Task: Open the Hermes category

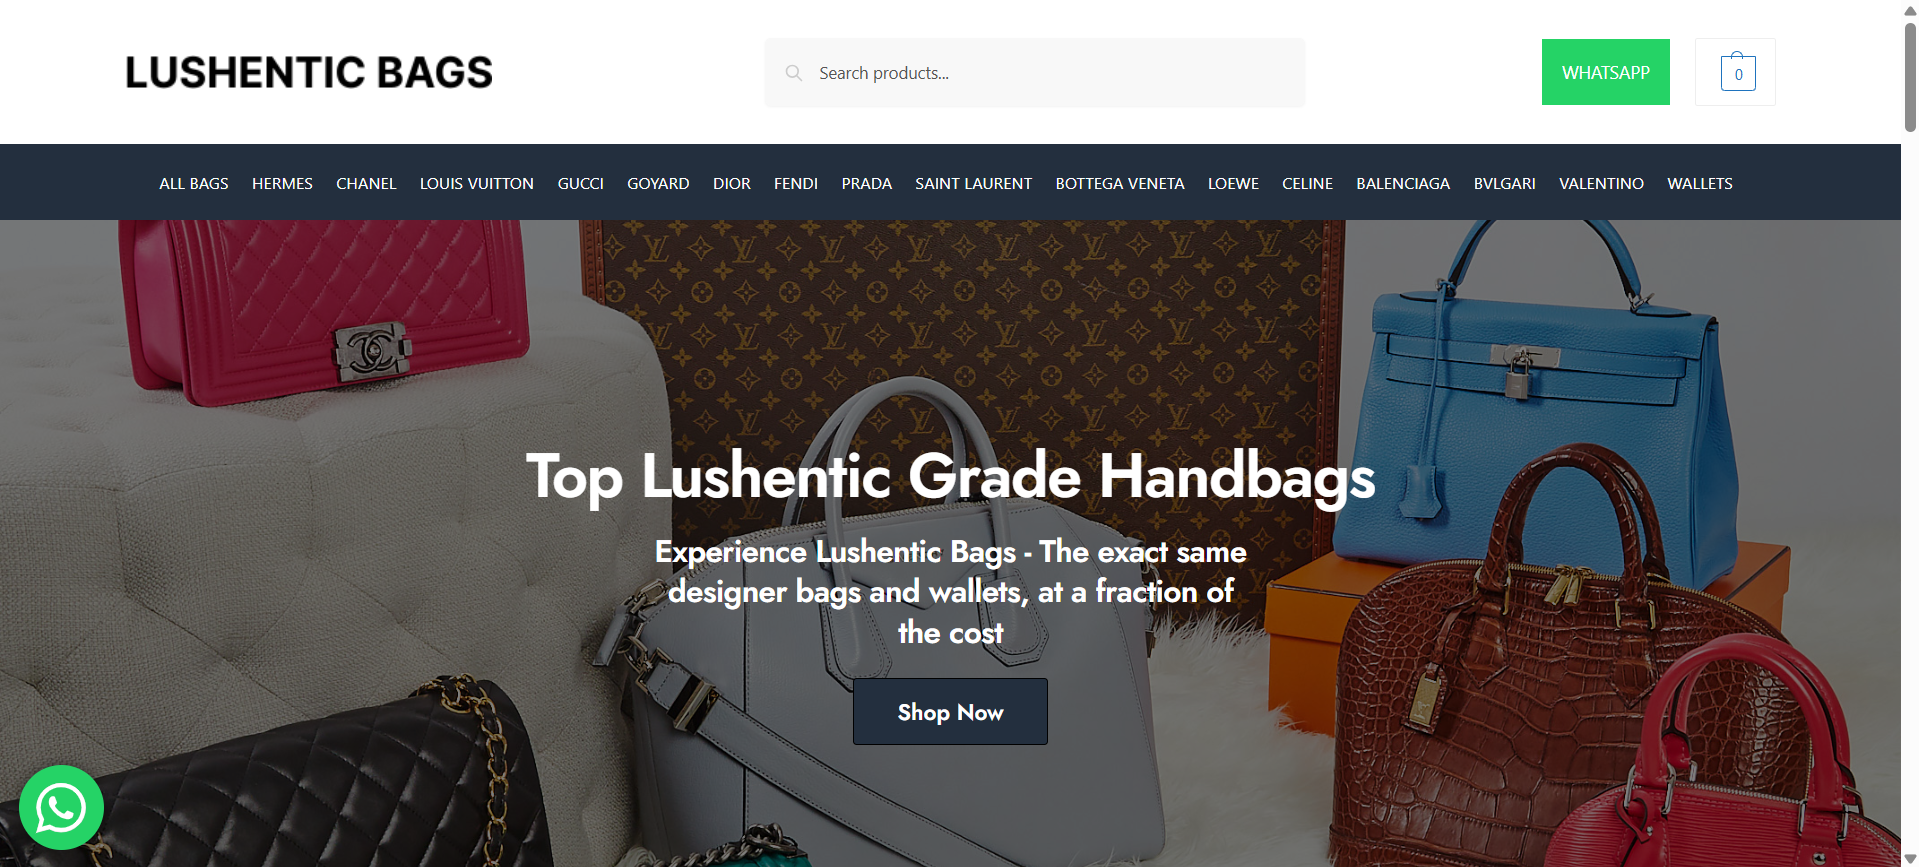Action: point(282,183)
